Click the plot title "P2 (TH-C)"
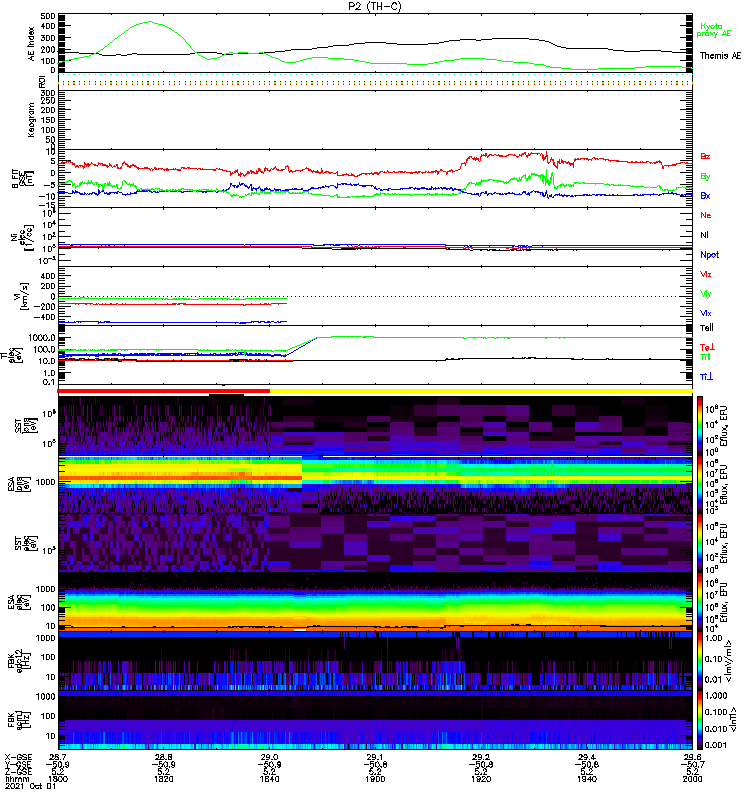The image size is (750, 800). tap(374, 6)
